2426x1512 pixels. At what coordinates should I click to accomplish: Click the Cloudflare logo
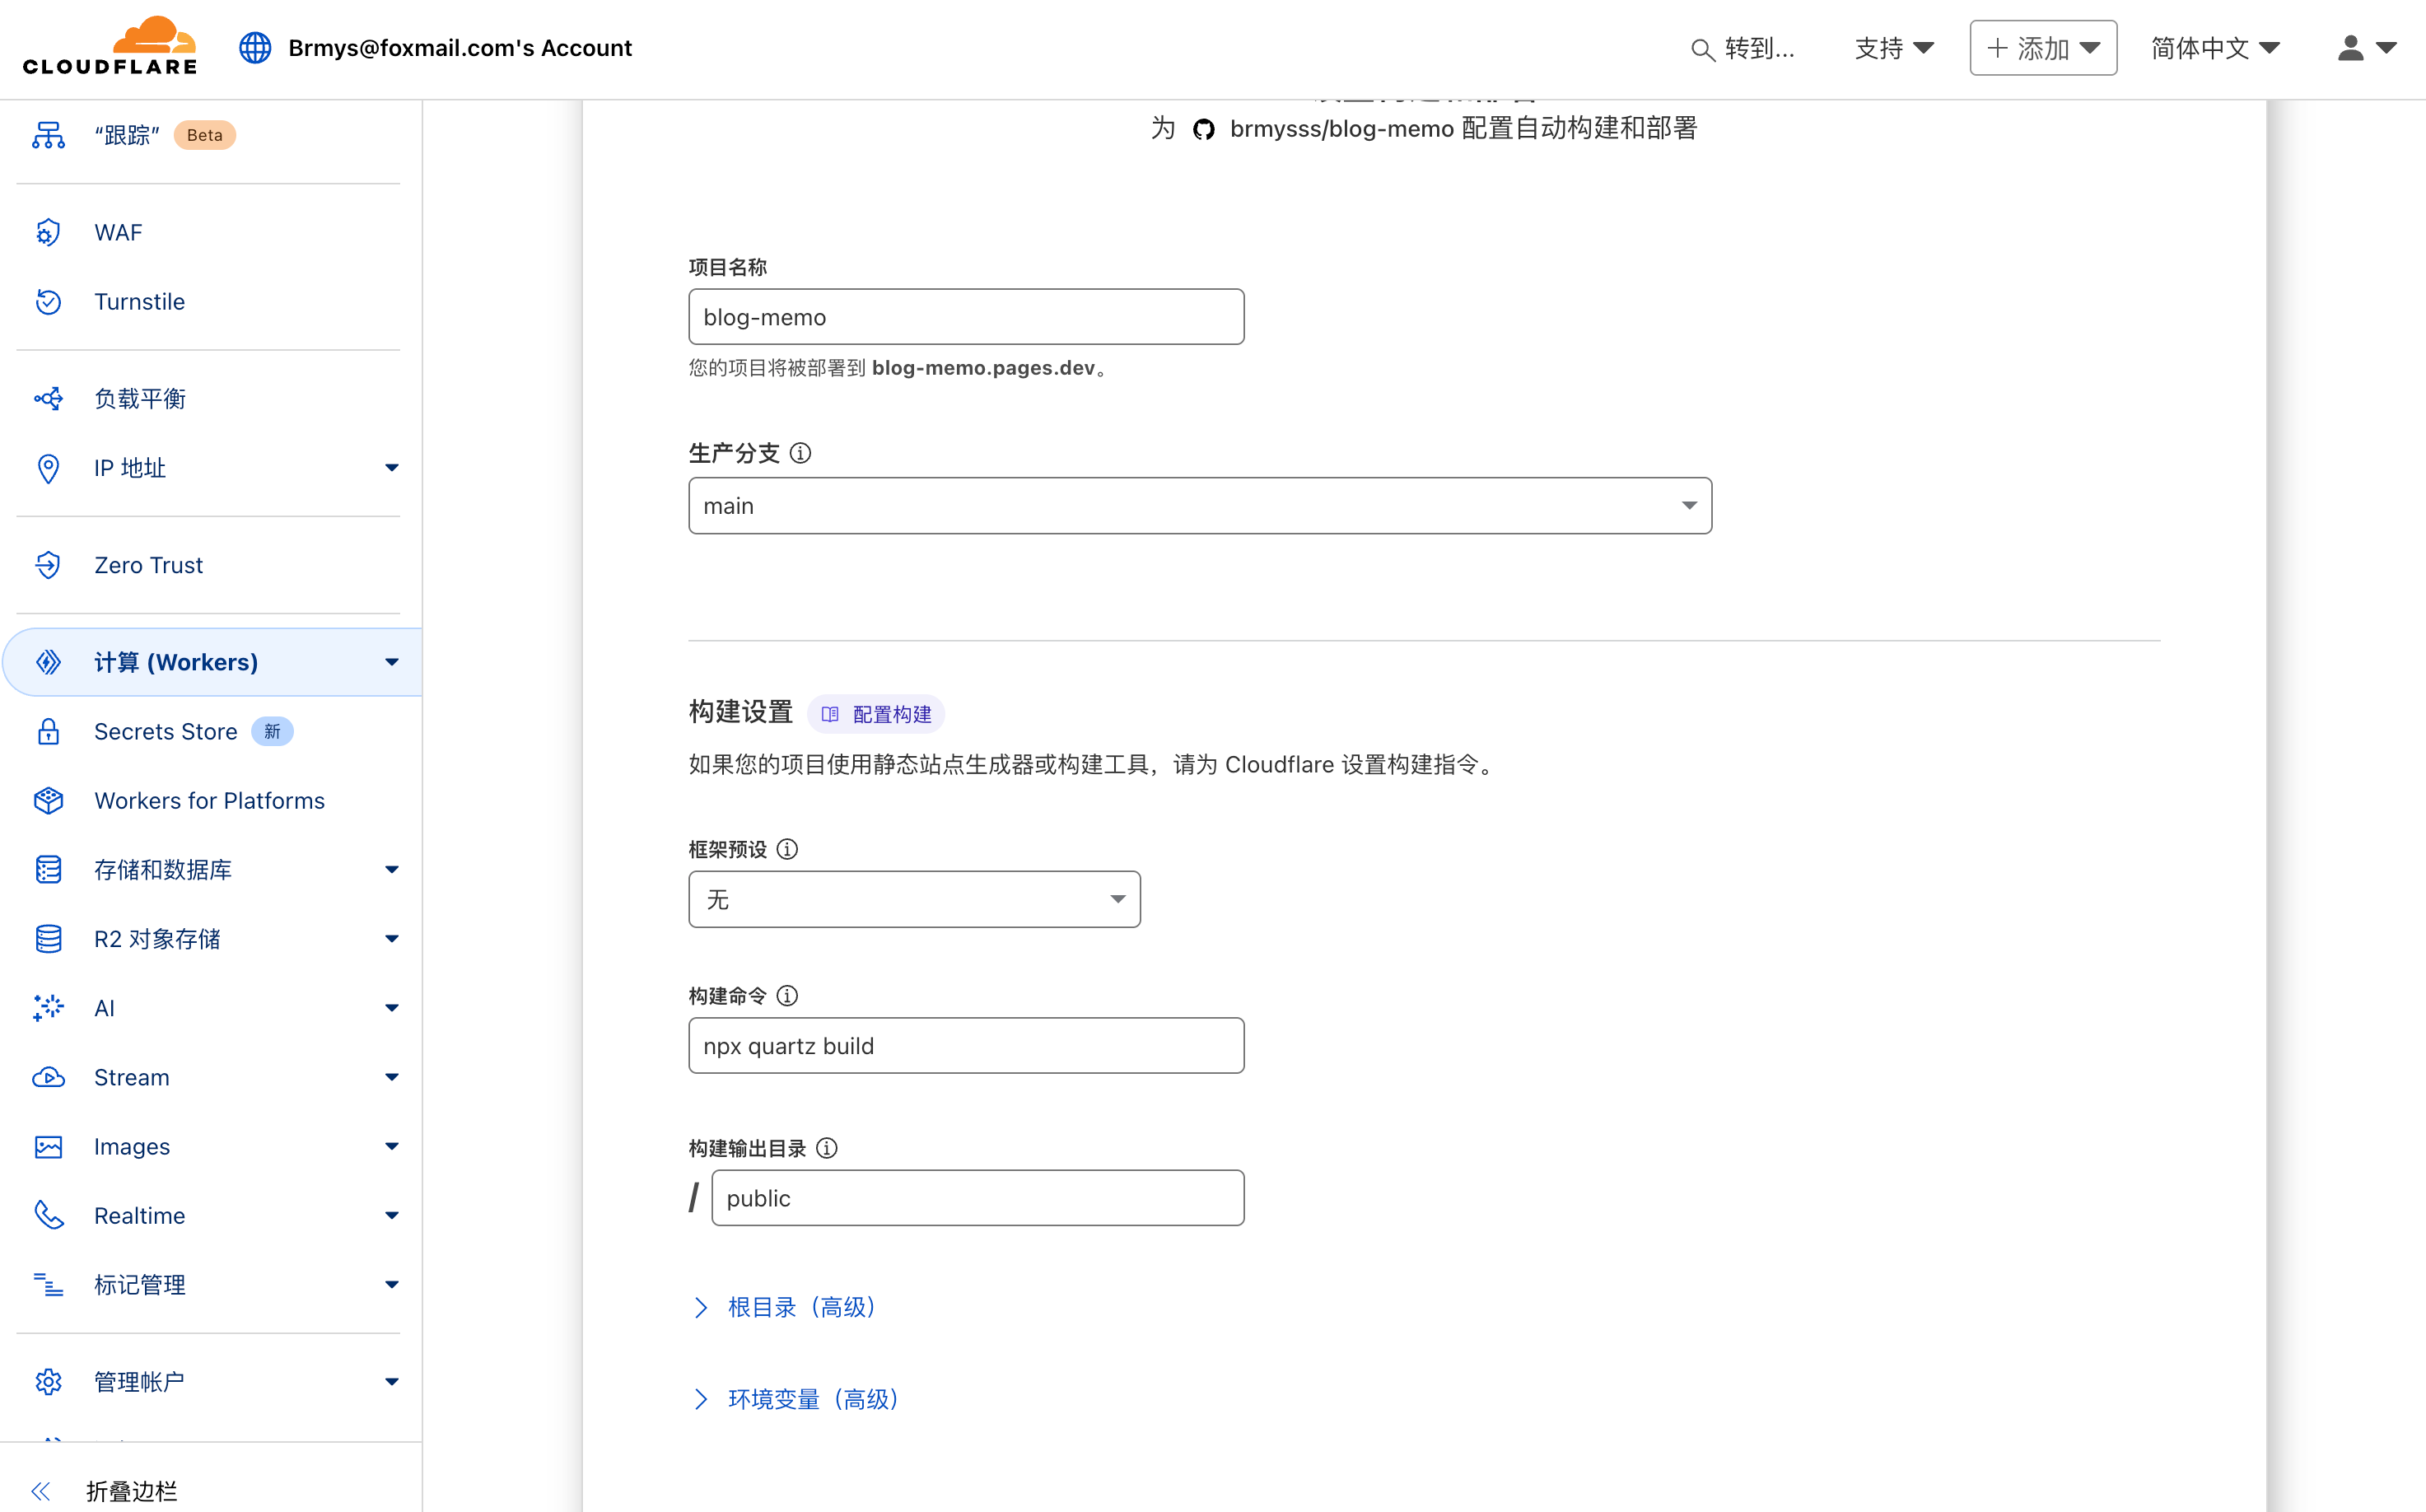click(110, 46)
